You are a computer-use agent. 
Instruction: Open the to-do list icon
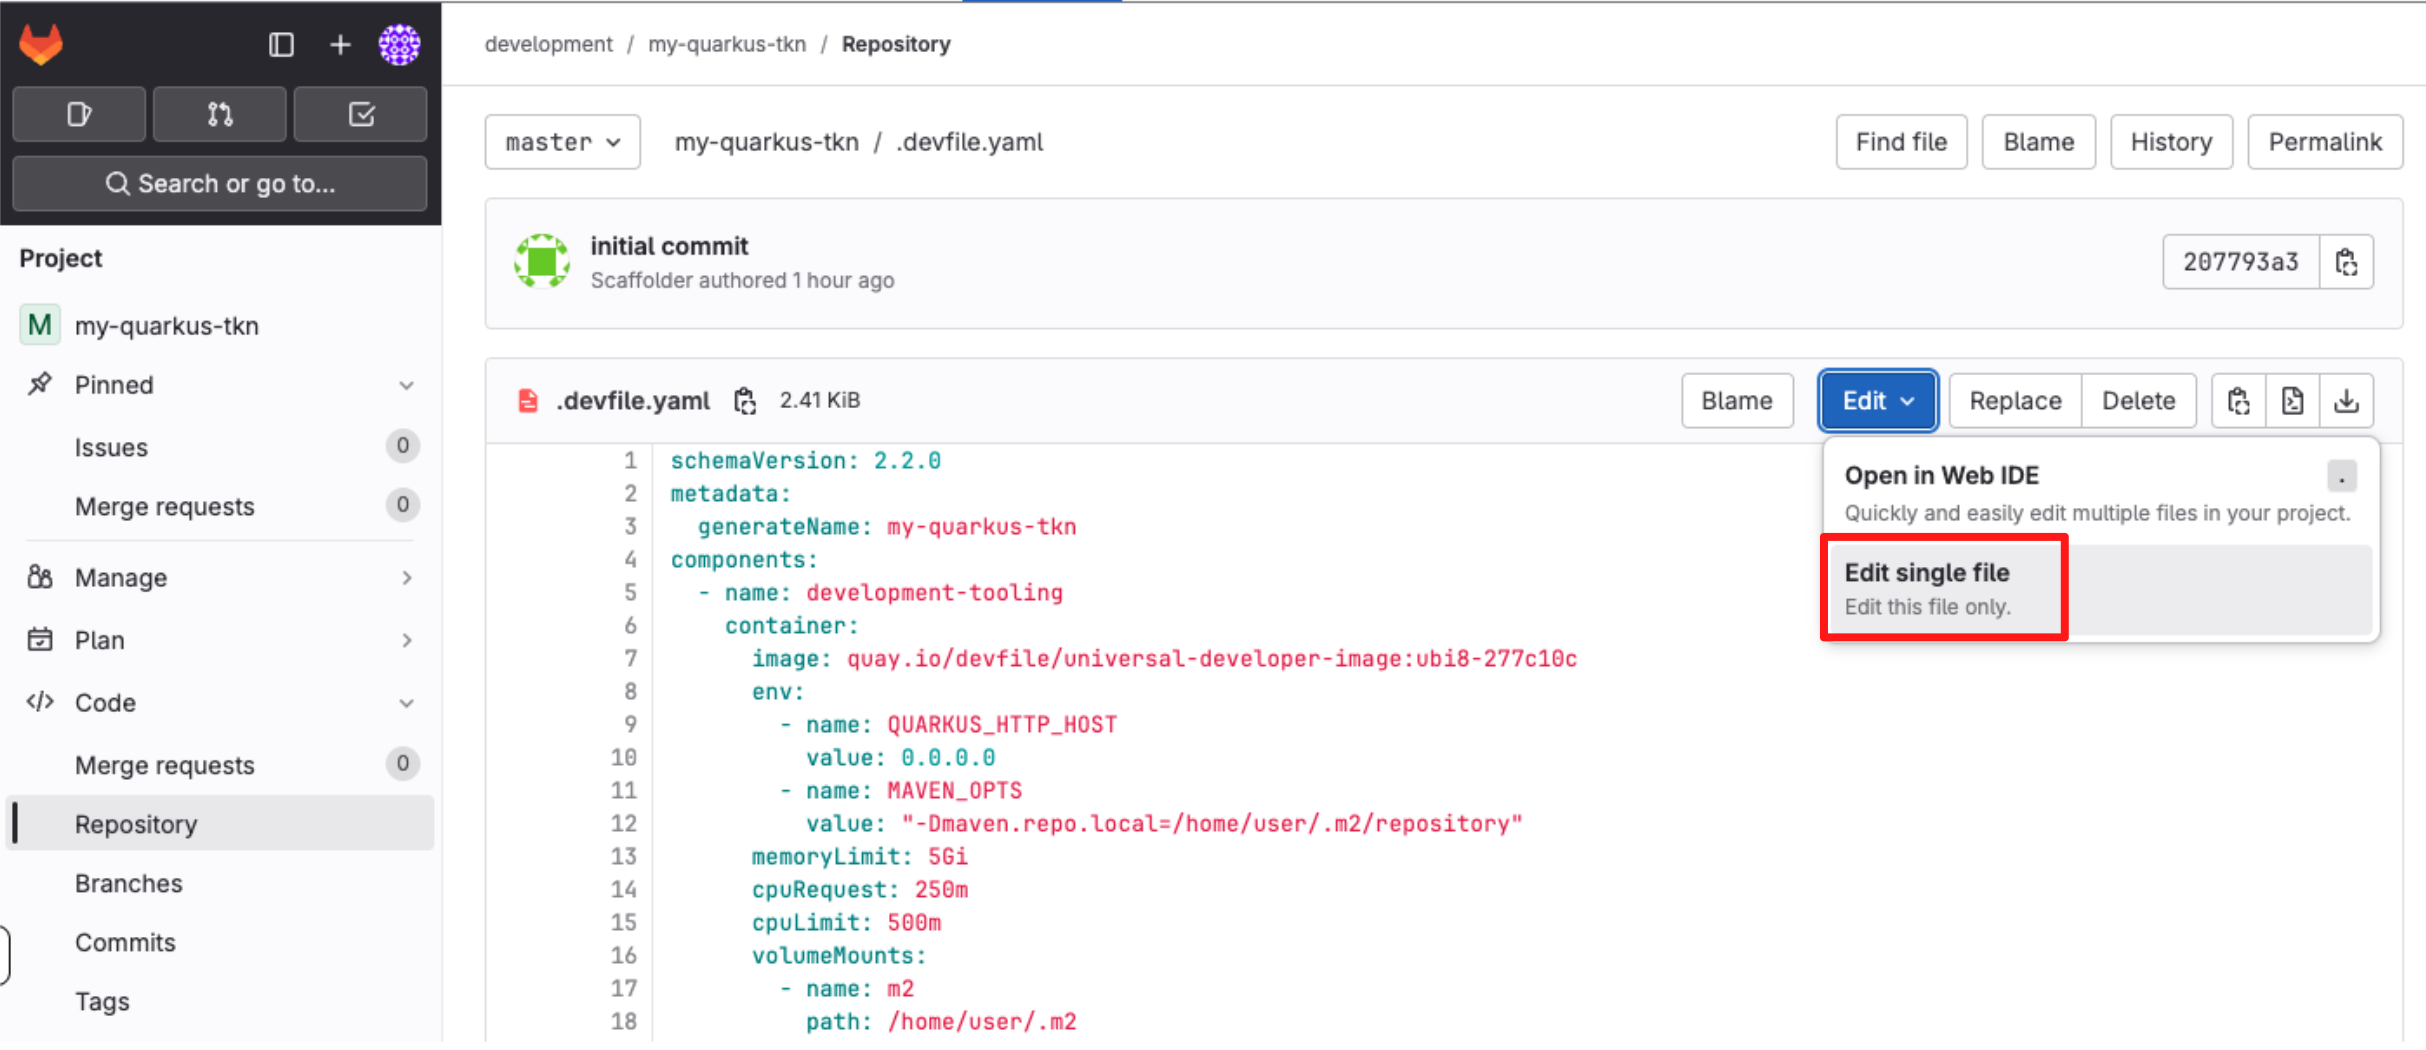(361, 115)
